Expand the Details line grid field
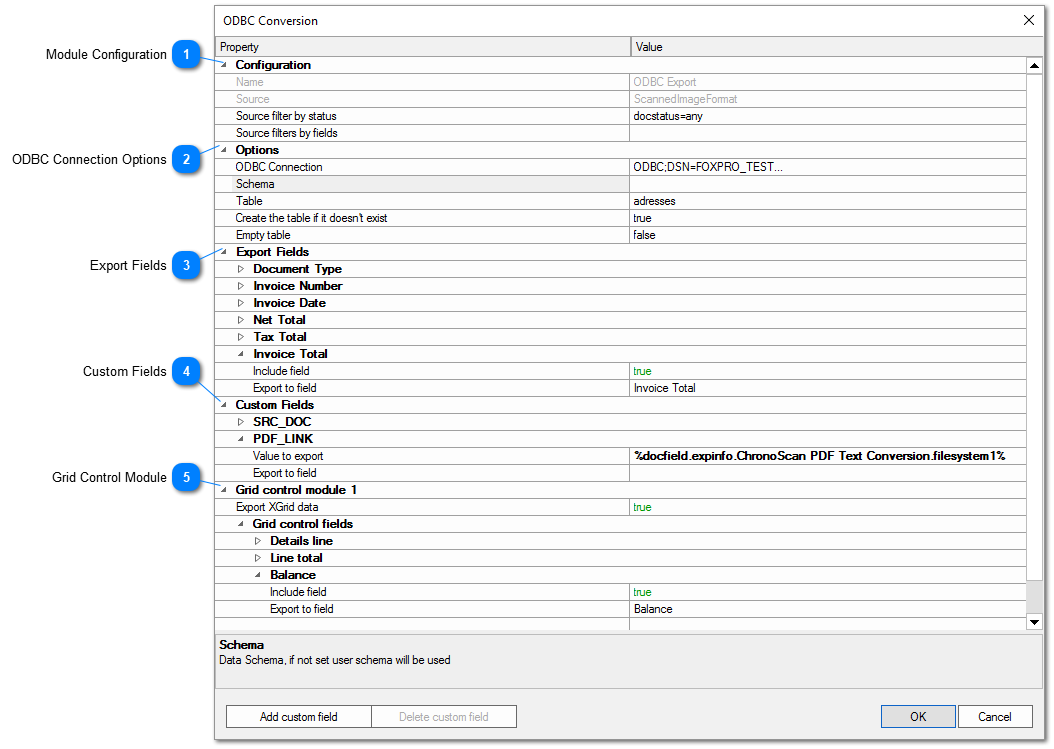This screenshot has width=1054, height=749. click(257, 541)
